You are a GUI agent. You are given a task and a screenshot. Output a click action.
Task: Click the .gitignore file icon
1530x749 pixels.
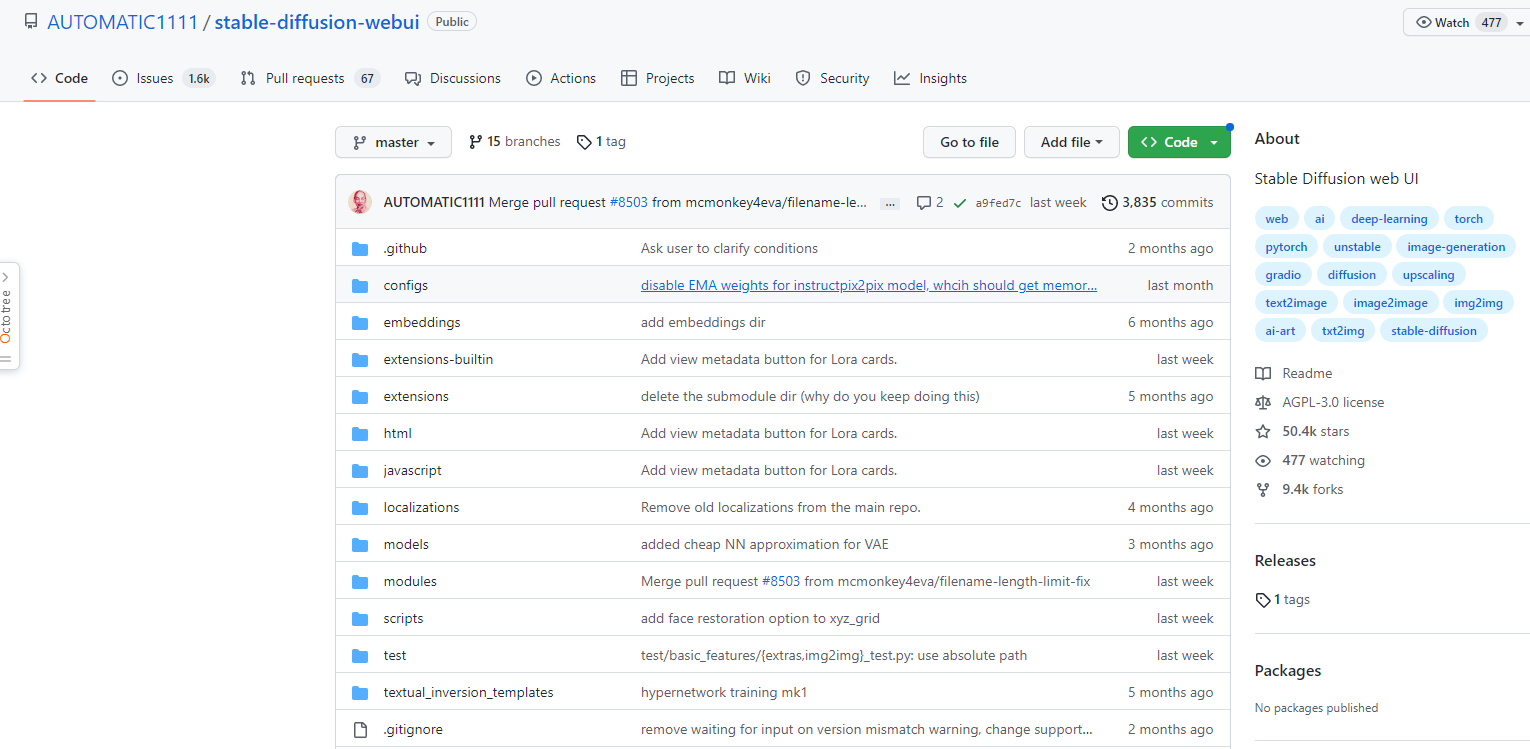pyautogui.click(x=360, y=730)
